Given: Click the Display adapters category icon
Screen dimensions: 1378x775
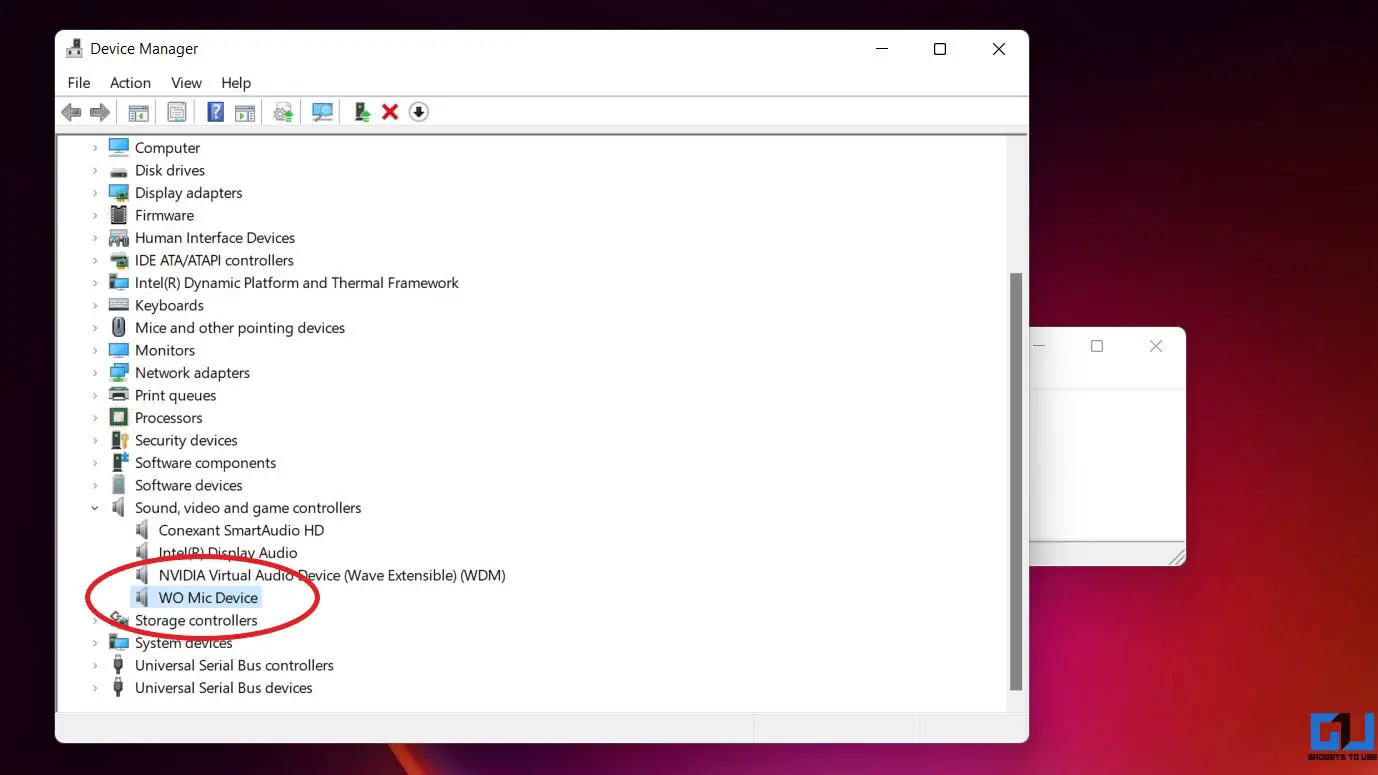Looking at the screenshot, I should click(119, 193).
